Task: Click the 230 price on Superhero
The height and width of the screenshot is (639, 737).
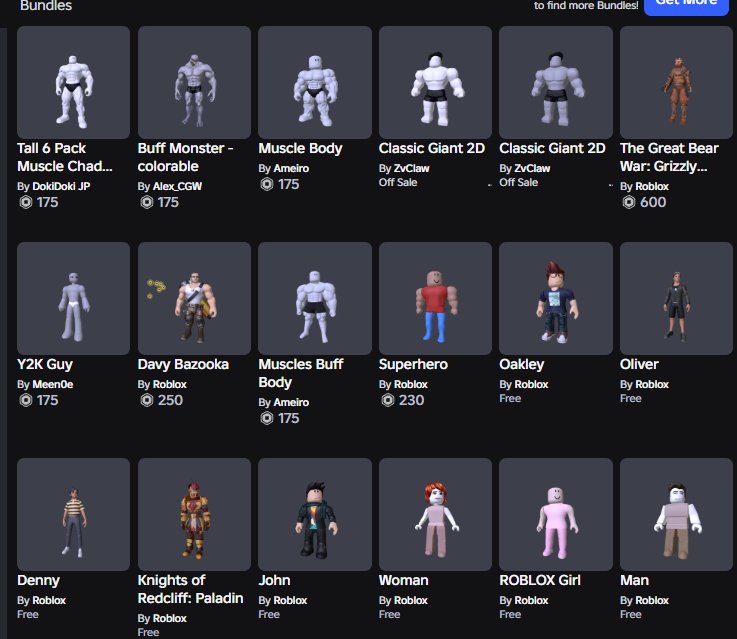Action: point(411,400)
